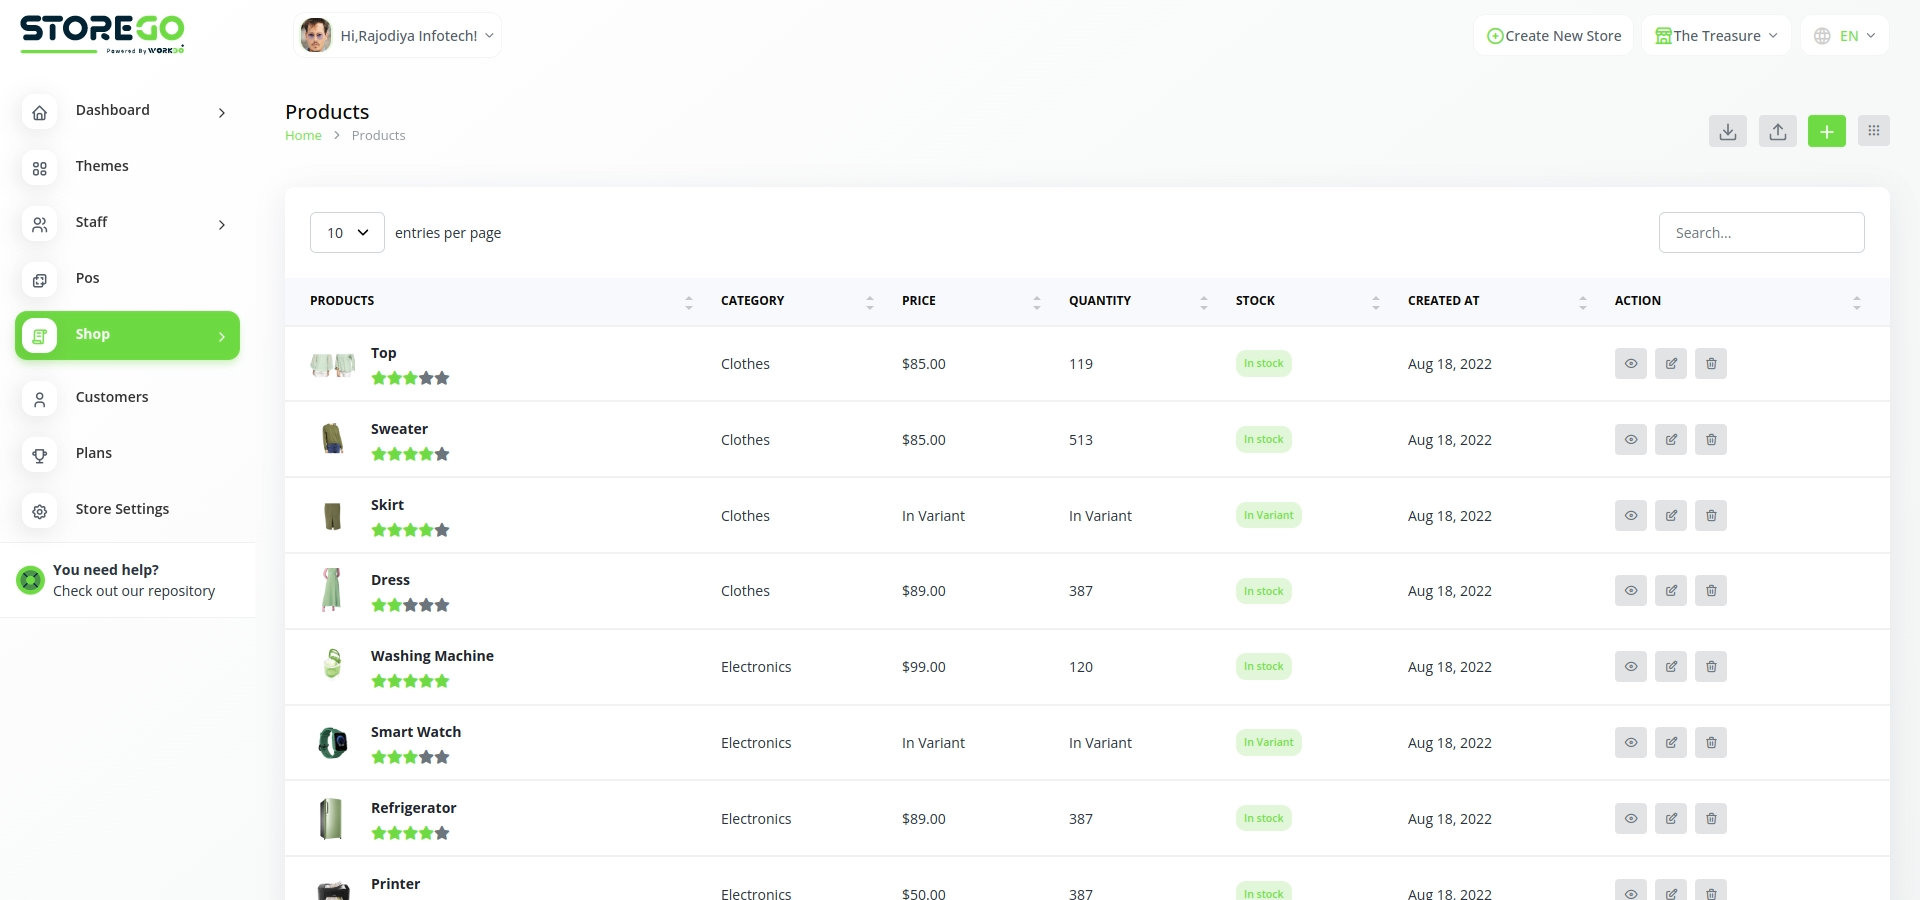The width and height of the screenshot is (1920, 900).
Task: Delete the Top product row
Action: pos(1710,364)
